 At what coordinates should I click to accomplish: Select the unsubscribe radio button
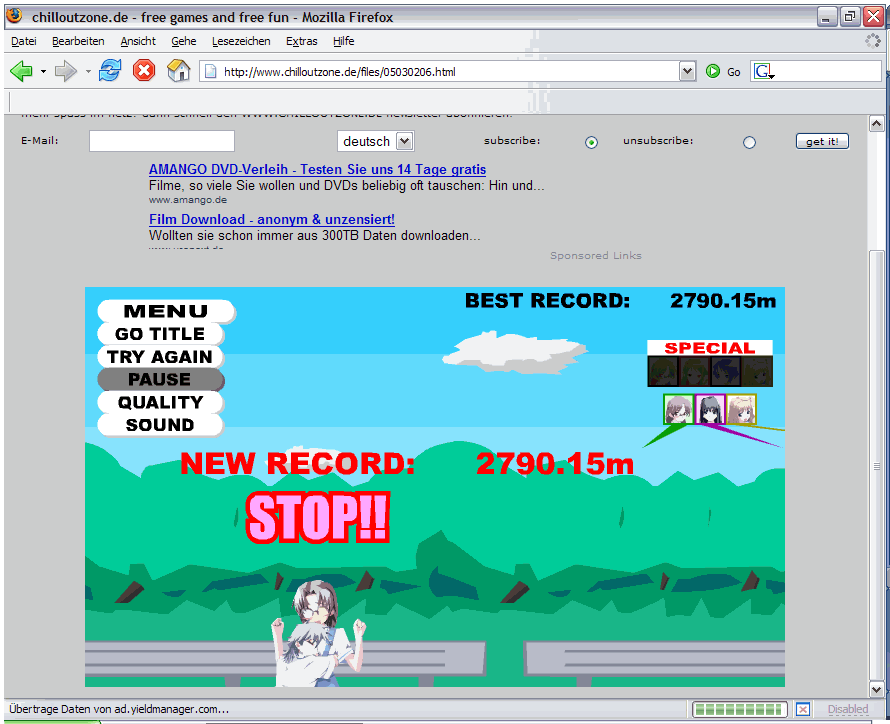click(x=749, y=142)
